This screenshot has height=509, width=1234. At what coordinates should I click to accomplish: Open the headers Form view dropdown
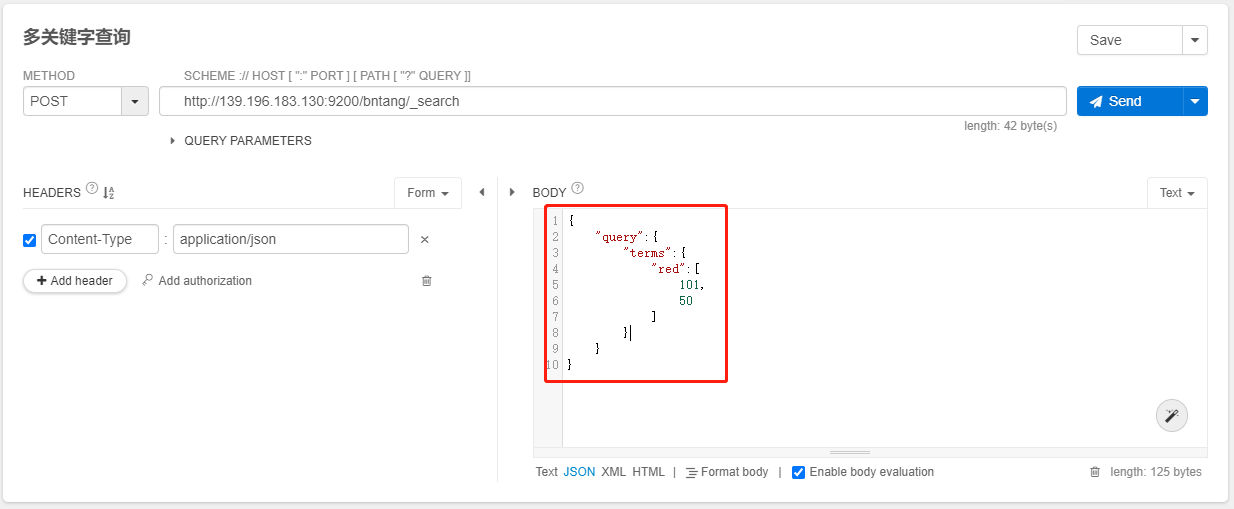pos(428,193)
